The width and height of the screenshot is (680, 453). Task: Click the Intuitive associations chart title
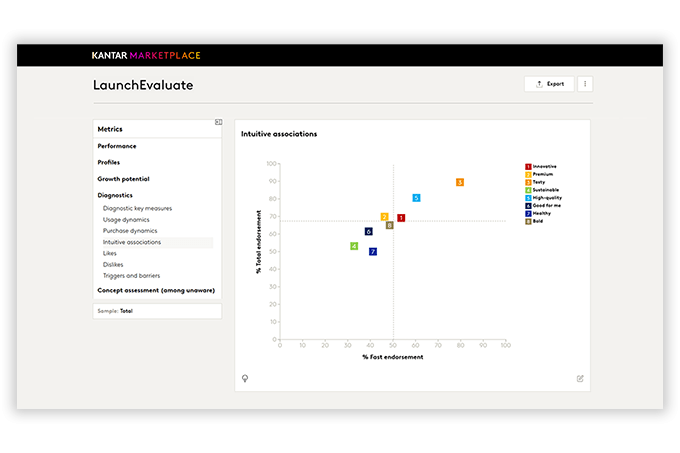279,134
